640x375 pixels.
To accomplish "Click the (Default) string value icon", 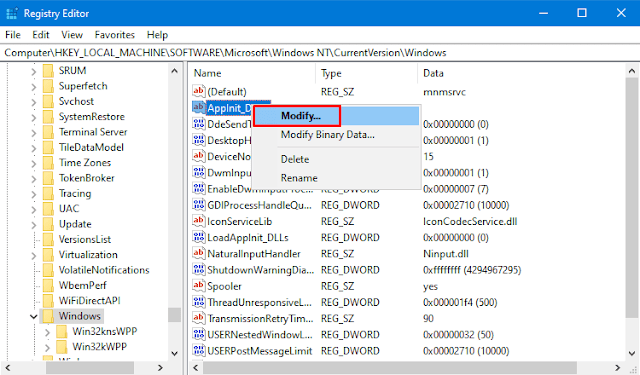I will pos(199,91).
